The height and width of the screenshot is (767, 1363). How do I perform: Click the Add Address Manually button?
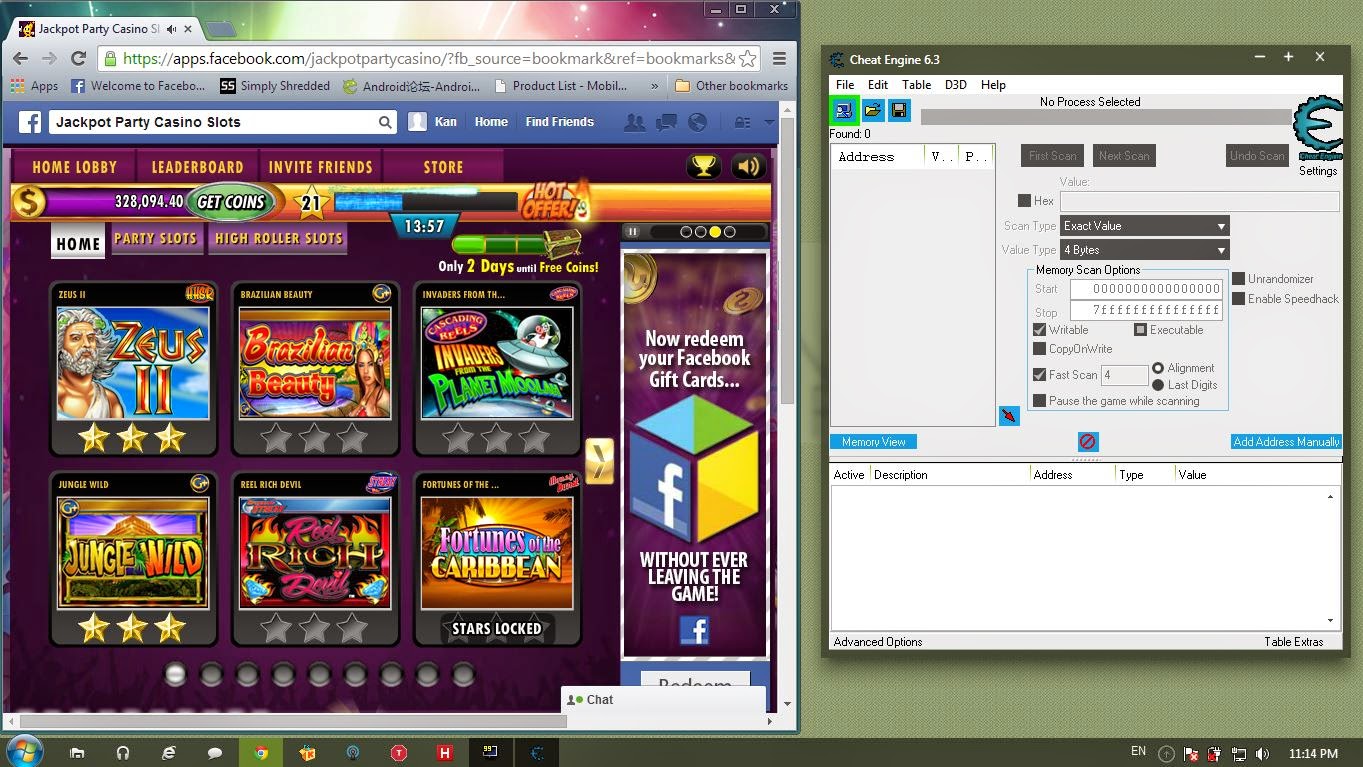[1286, 442]
